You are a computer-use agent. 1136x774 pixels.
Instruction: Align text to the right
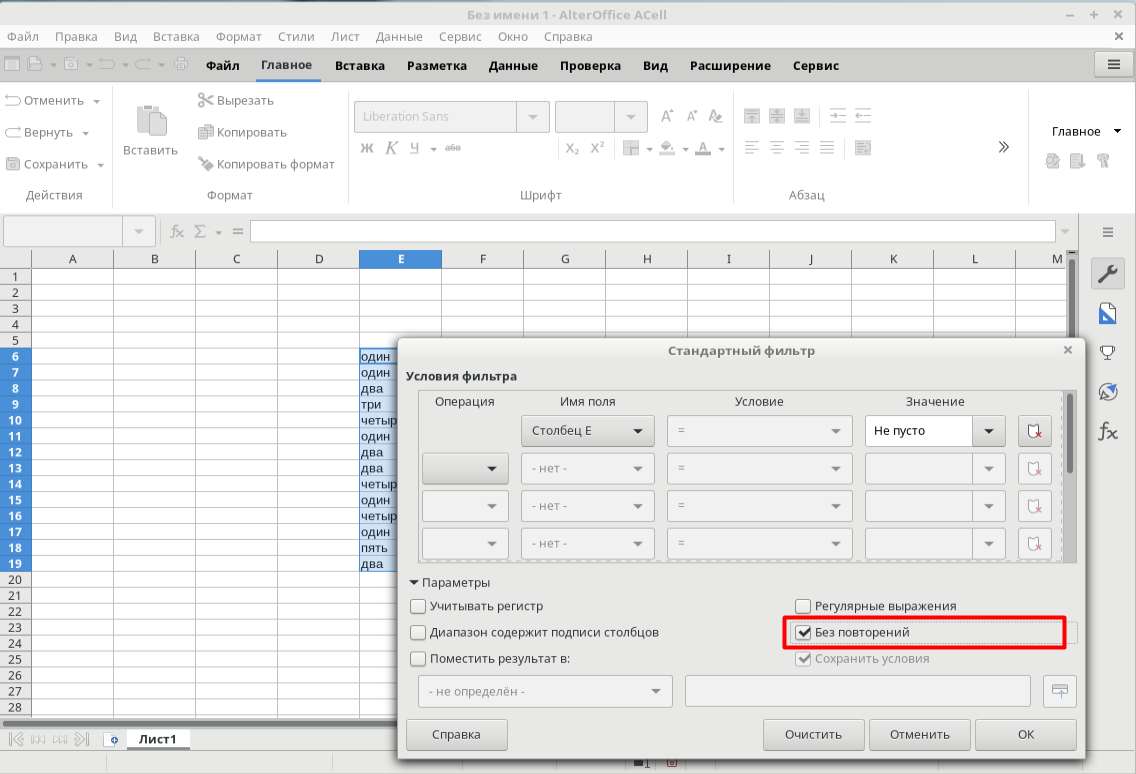801,148
